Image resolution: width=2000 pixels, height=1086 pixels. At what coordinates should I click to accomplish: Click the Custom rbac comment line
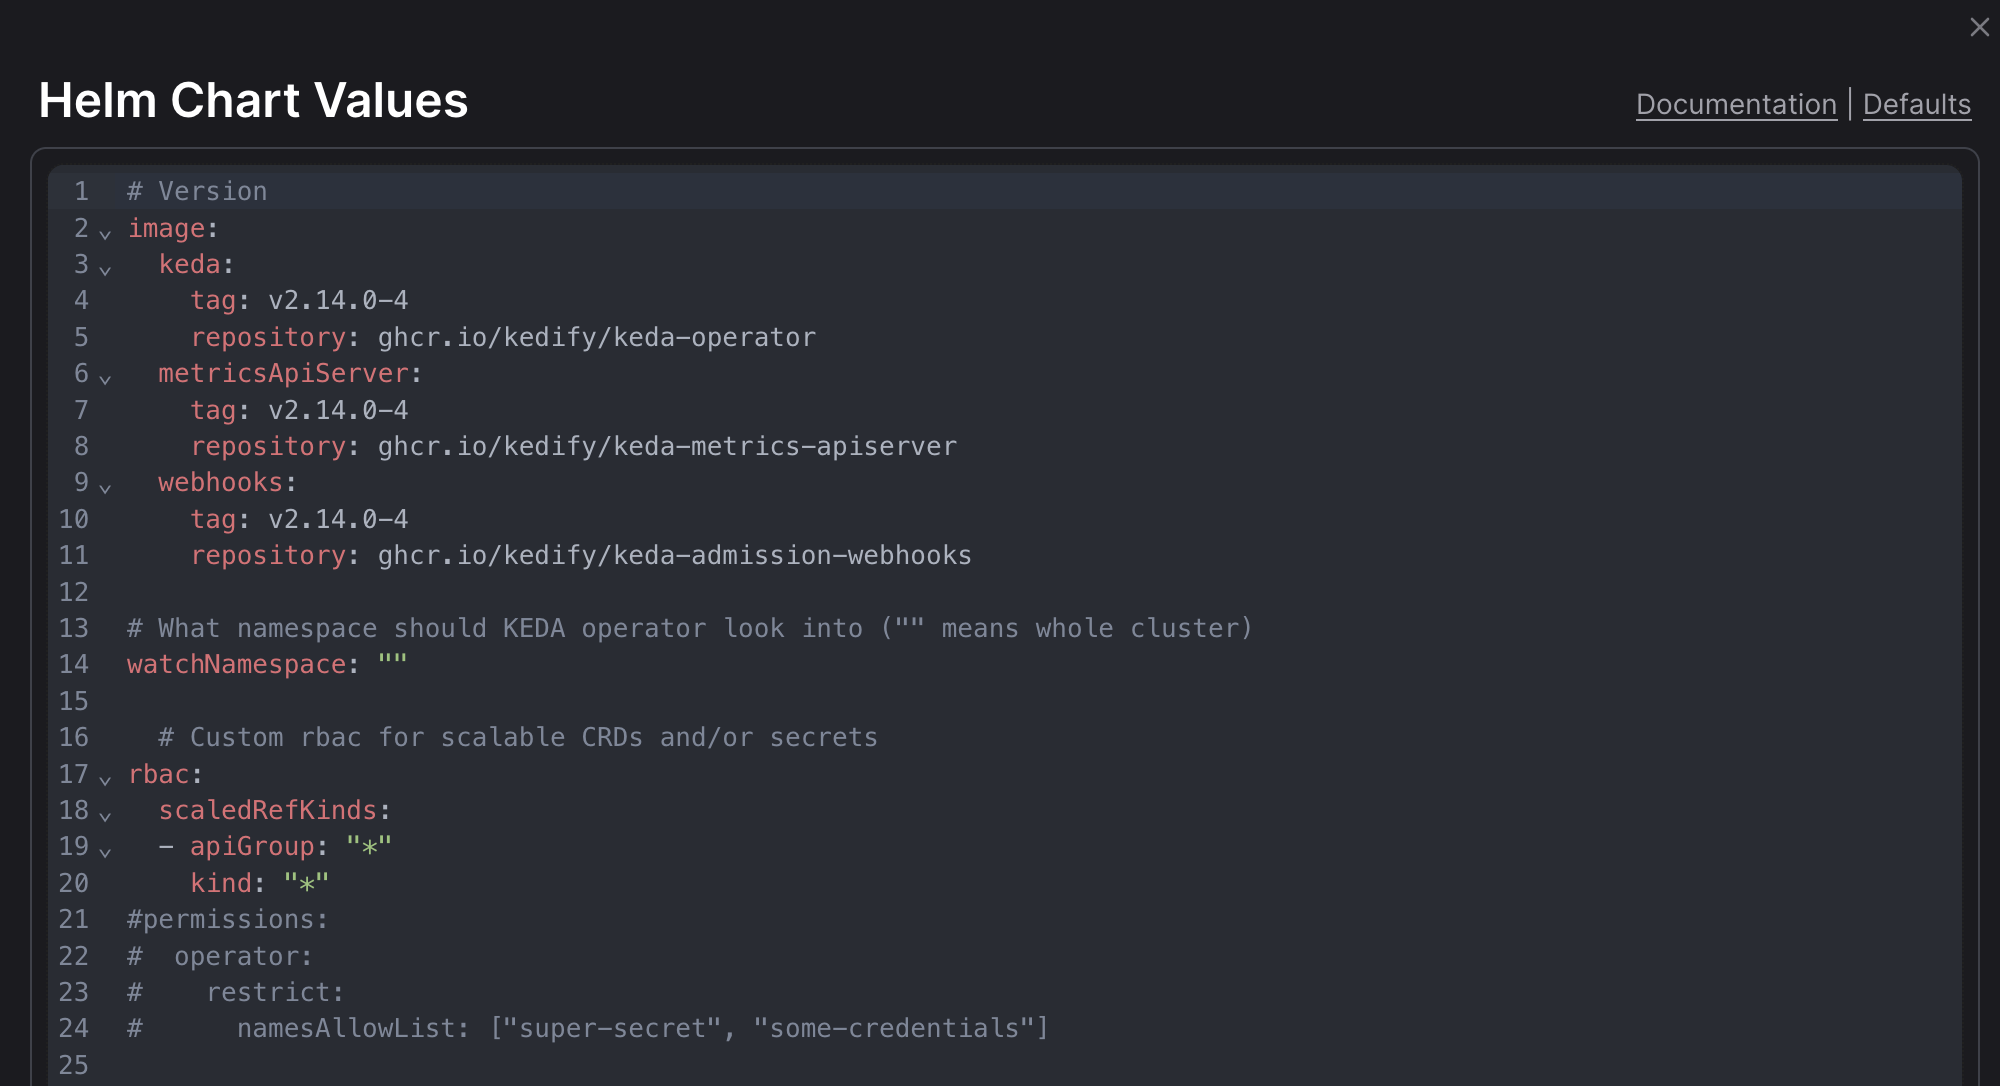518,737
